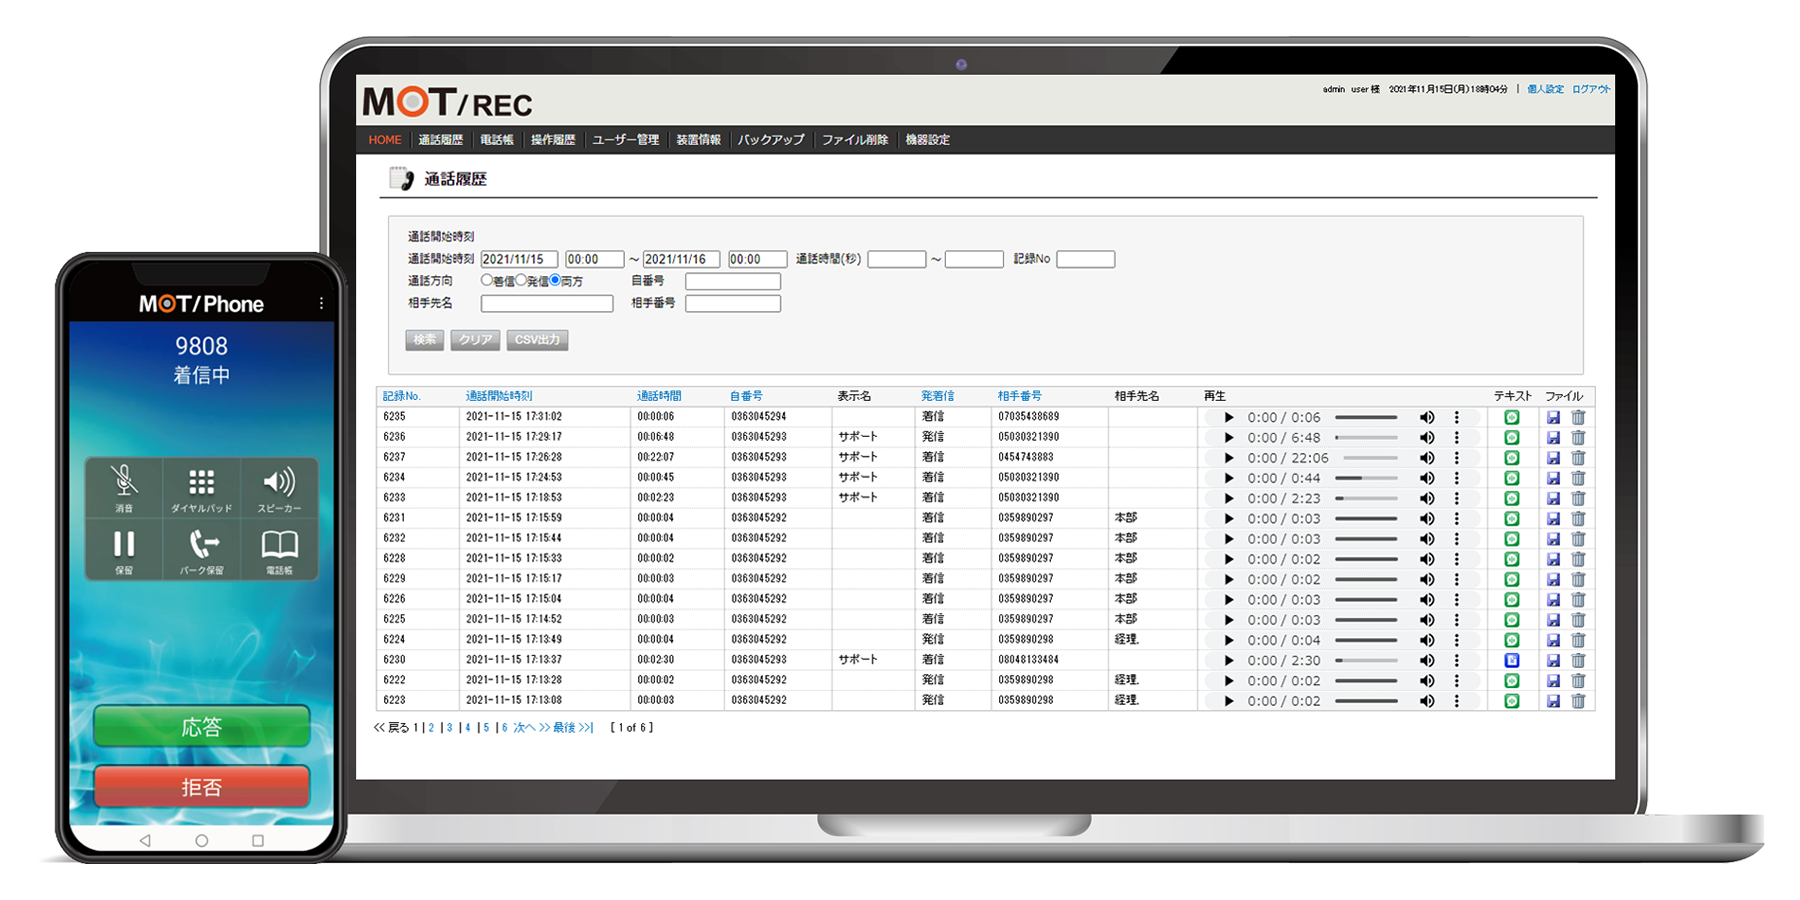Viewport: 1800px width, 900px height.
Task: Choose the 両方 call direction radio option
Action: pyautogui.click(x=555, y=280)
